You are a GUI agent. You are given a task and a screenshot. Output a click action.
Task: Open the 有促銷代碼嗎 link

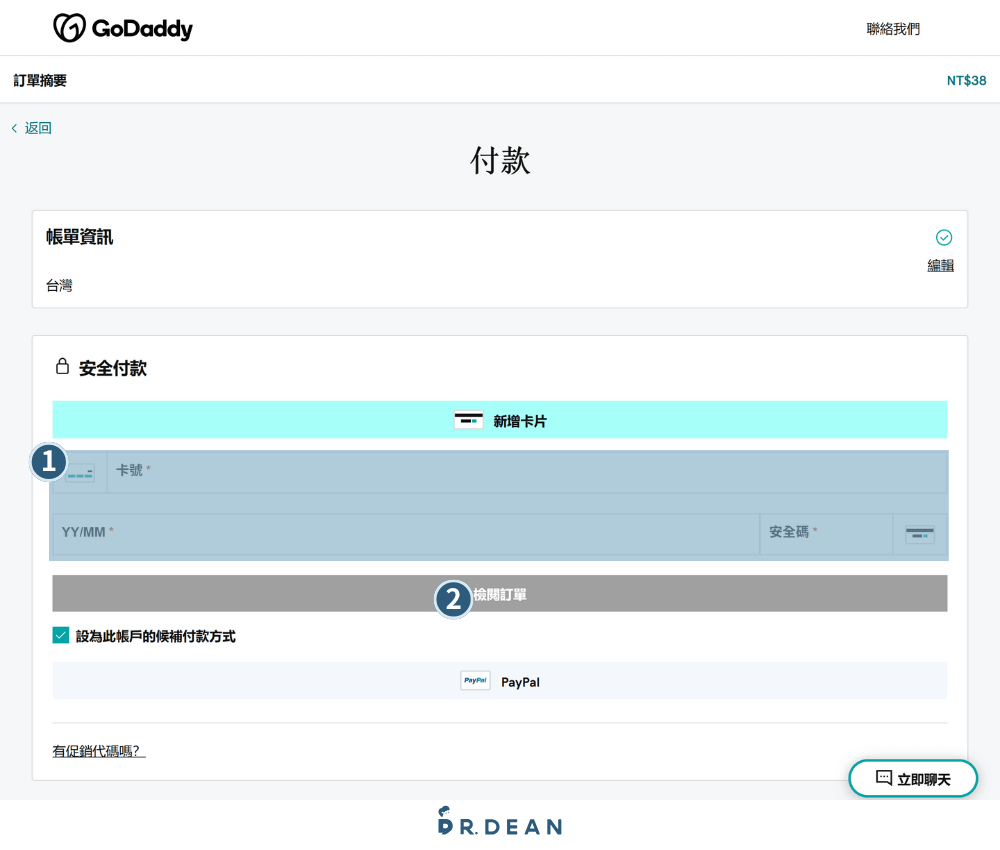[x=98, y=749]
